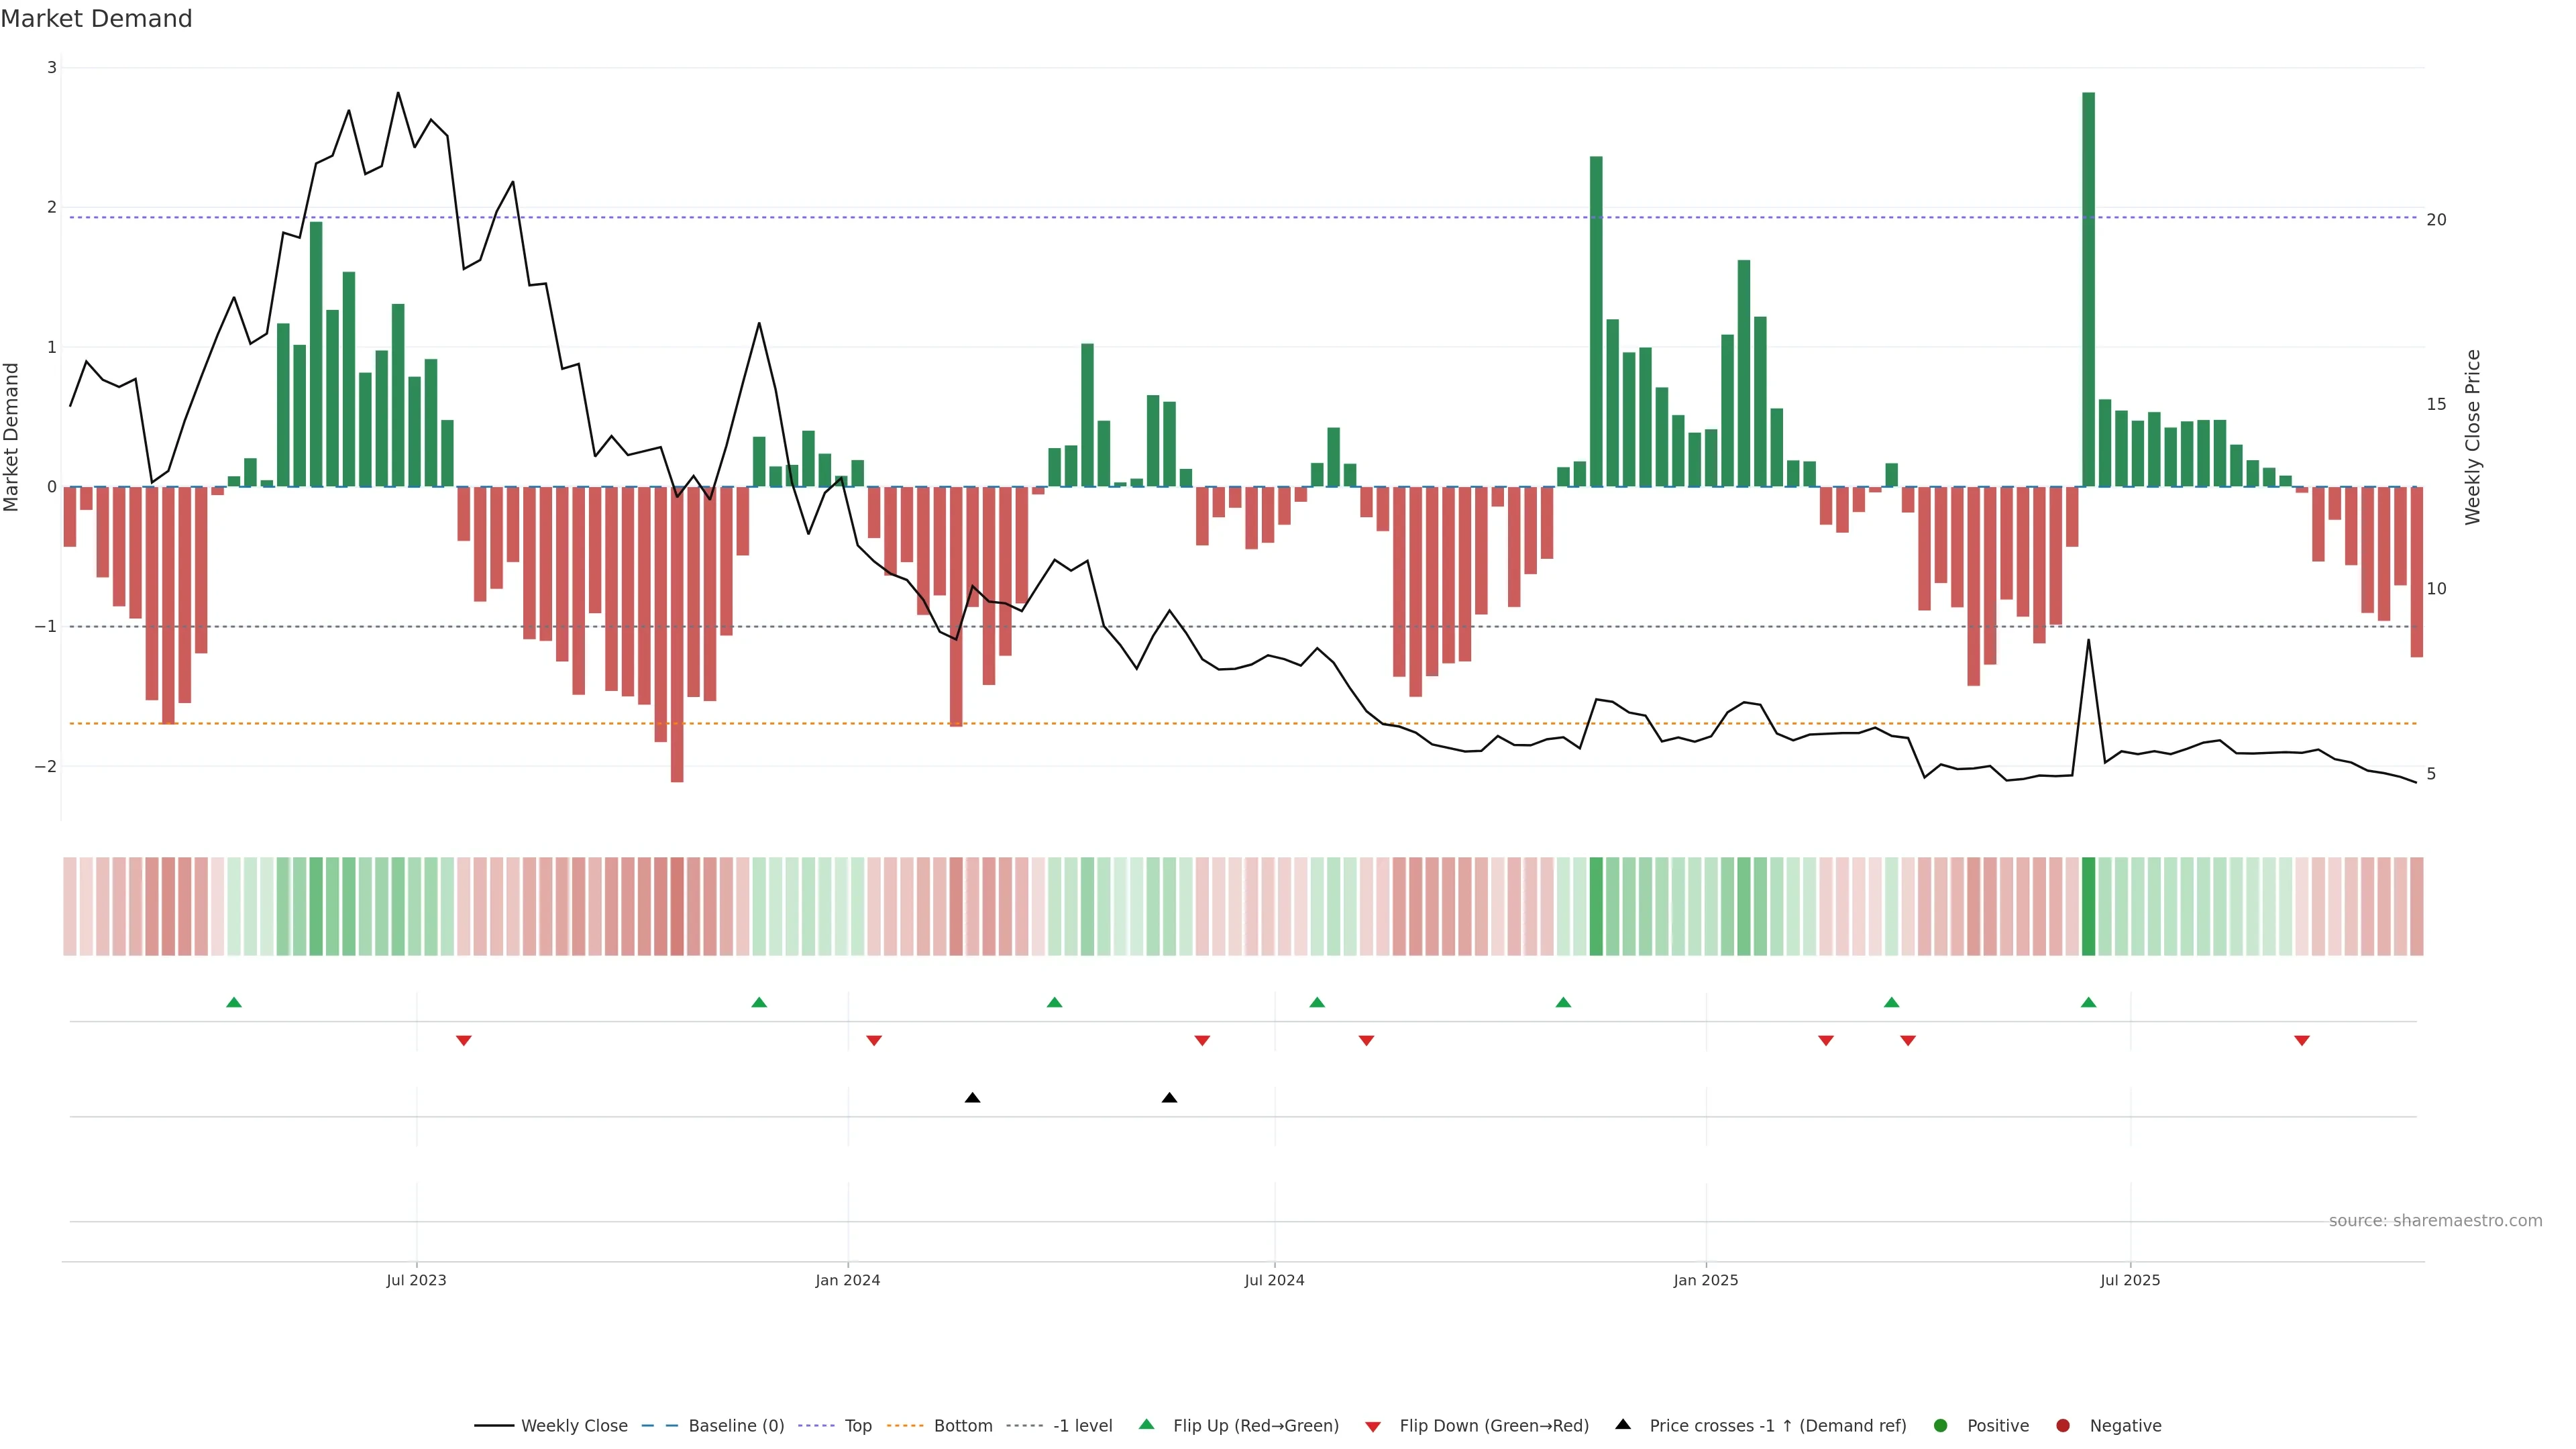Image resolution: width=2576 pixels, height=1449 pixels.
Task: Click the black triangle Price crosses legend icon
Action: point(1622,1424)
